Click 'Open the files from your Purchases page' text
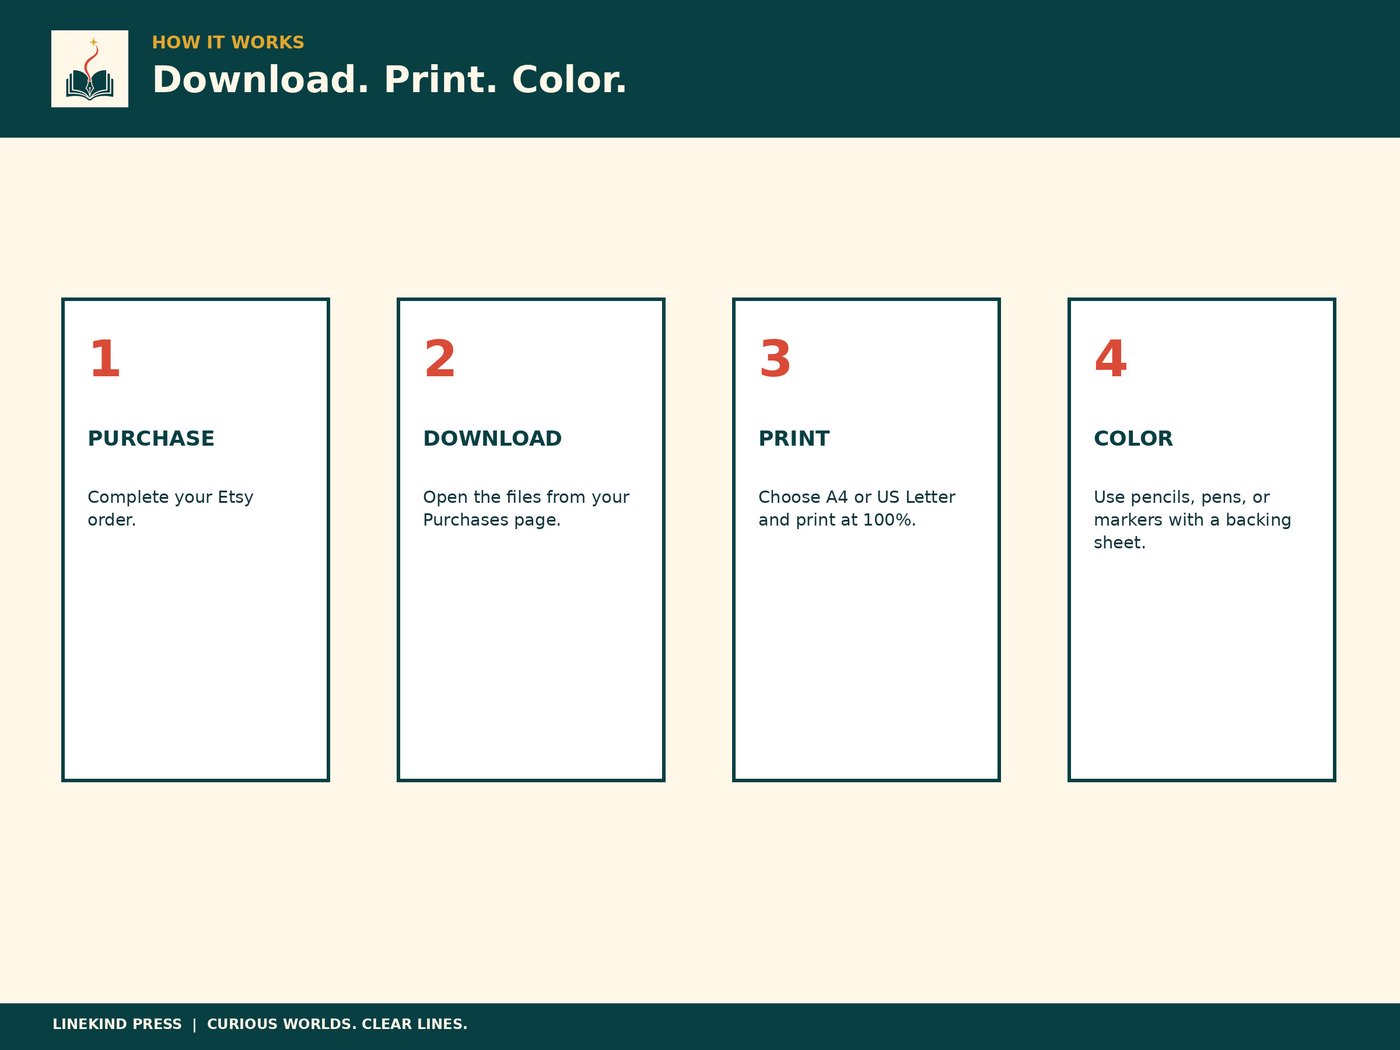Screen dimensions: 1400x1050 (x=526, y=508)
